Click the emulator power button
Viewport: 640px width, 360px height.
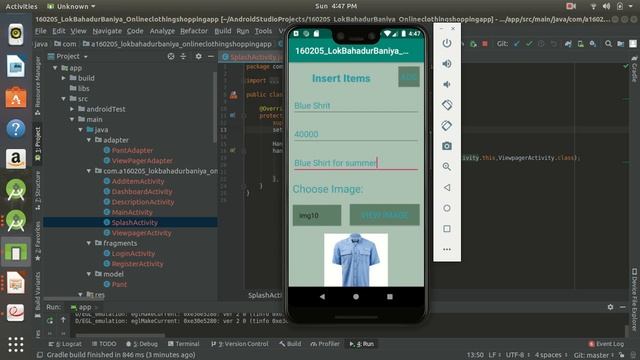click(447, 43)
